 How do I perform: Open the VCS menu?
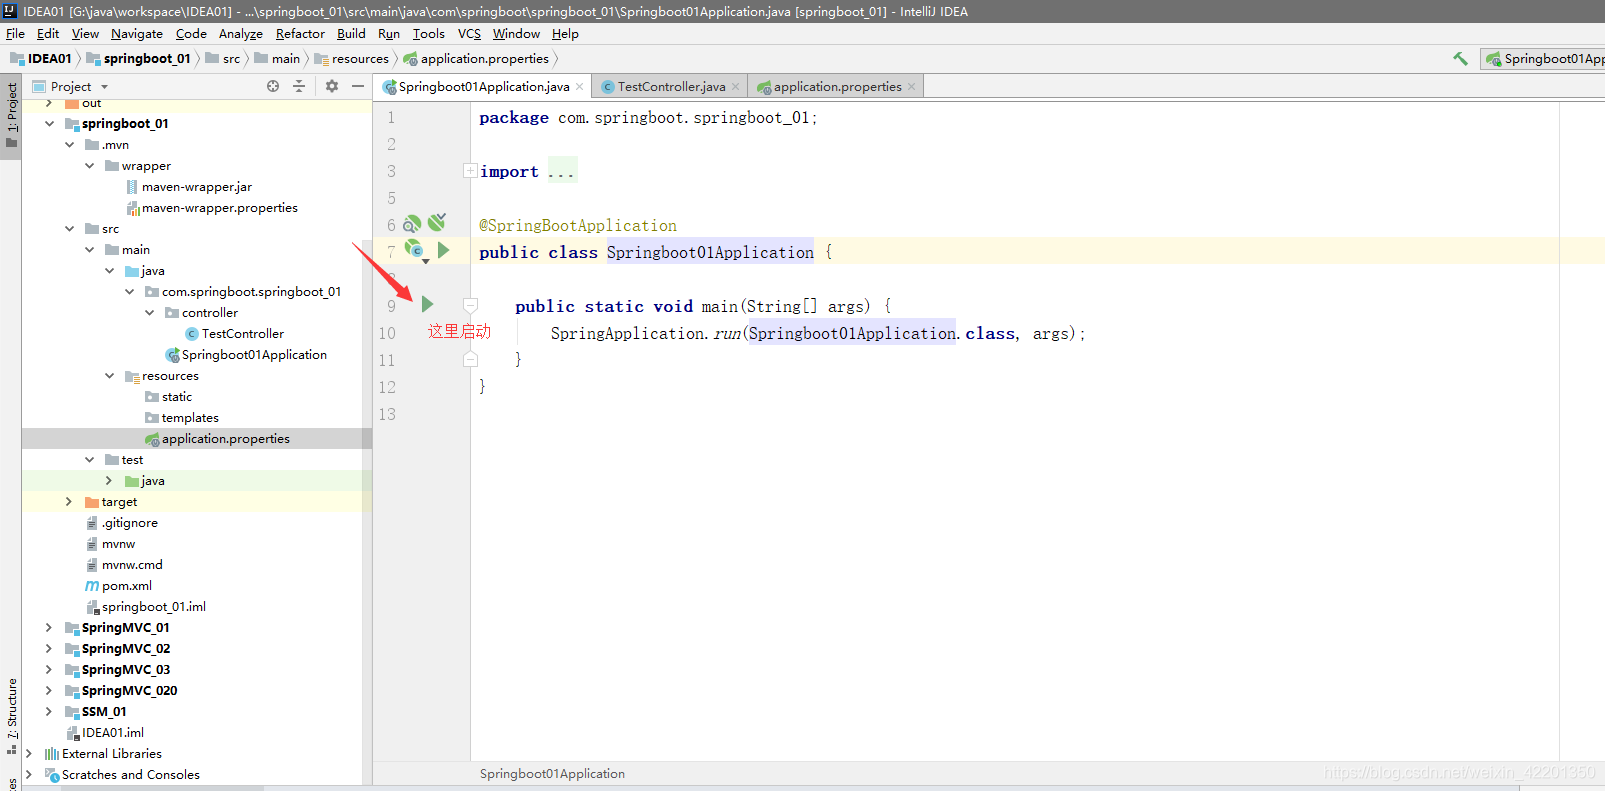pyautogui.click(x=469, y=34)
